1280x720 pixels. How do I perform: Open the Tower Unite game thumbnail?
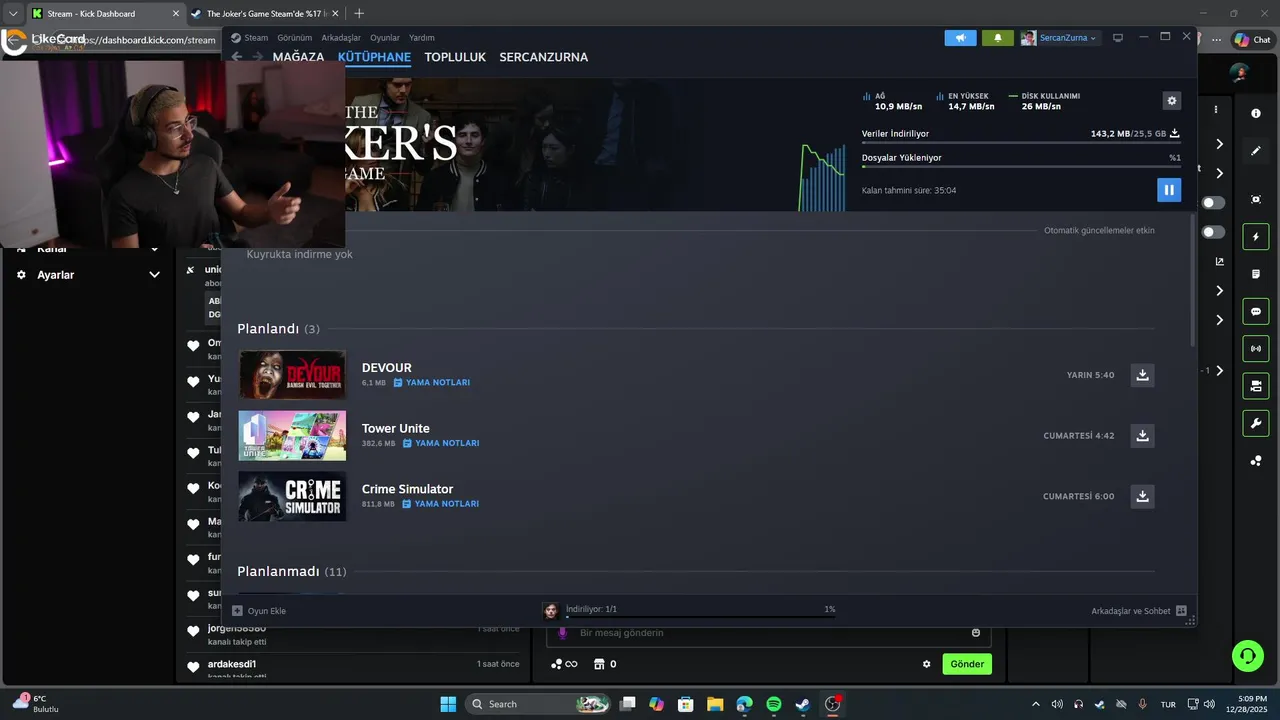292,435
